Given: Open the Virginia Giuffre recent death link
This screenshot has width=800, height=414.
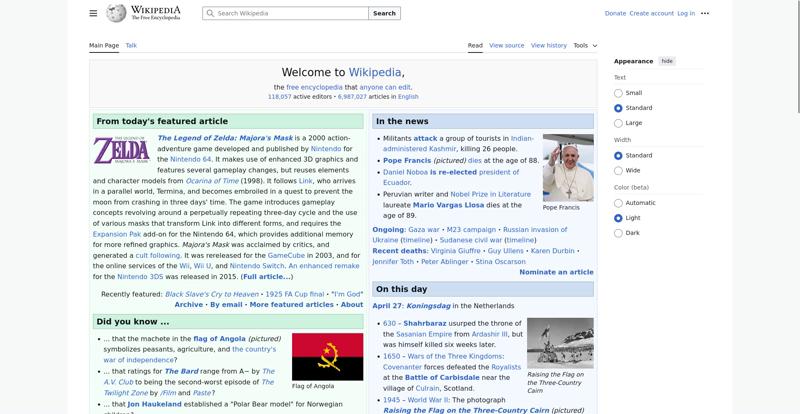Looking at the screenshot, I should click(455, 251).
